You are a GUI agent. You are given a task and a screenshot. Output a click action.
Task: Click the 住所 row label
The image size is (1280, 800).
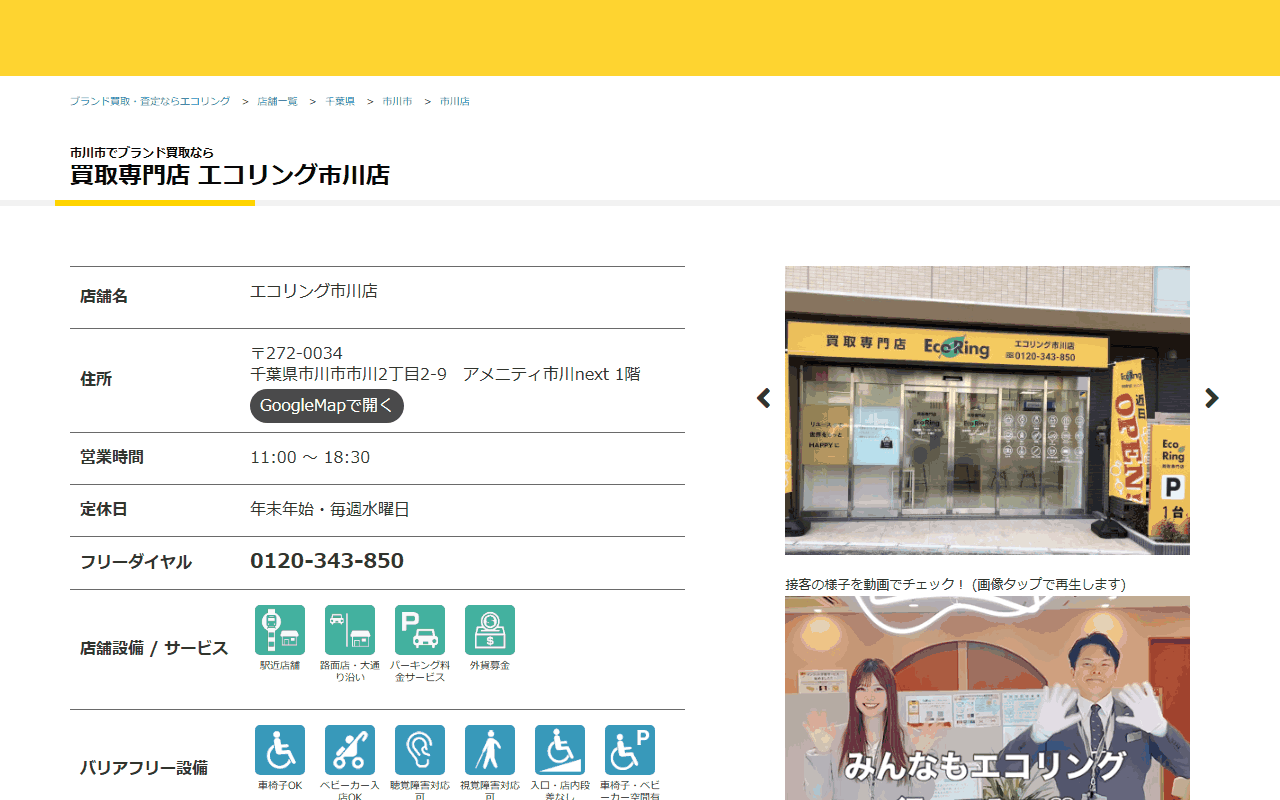pyautogui.click(x=96, y=380)
